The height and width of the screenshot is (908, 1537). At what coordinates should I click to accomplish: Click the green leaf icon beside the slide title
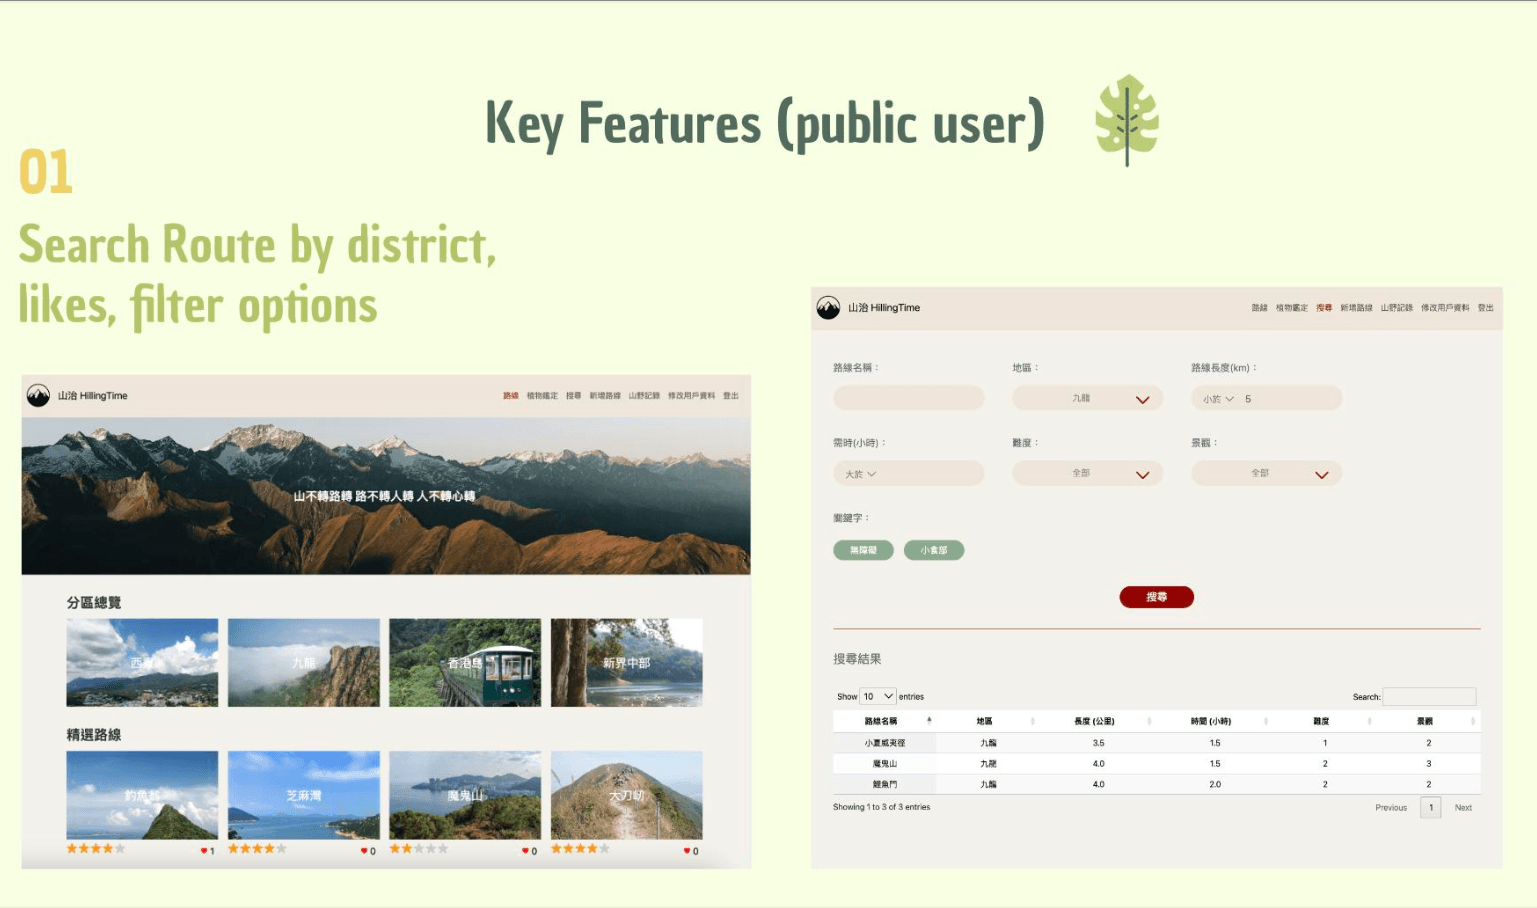coord(1126,120)
